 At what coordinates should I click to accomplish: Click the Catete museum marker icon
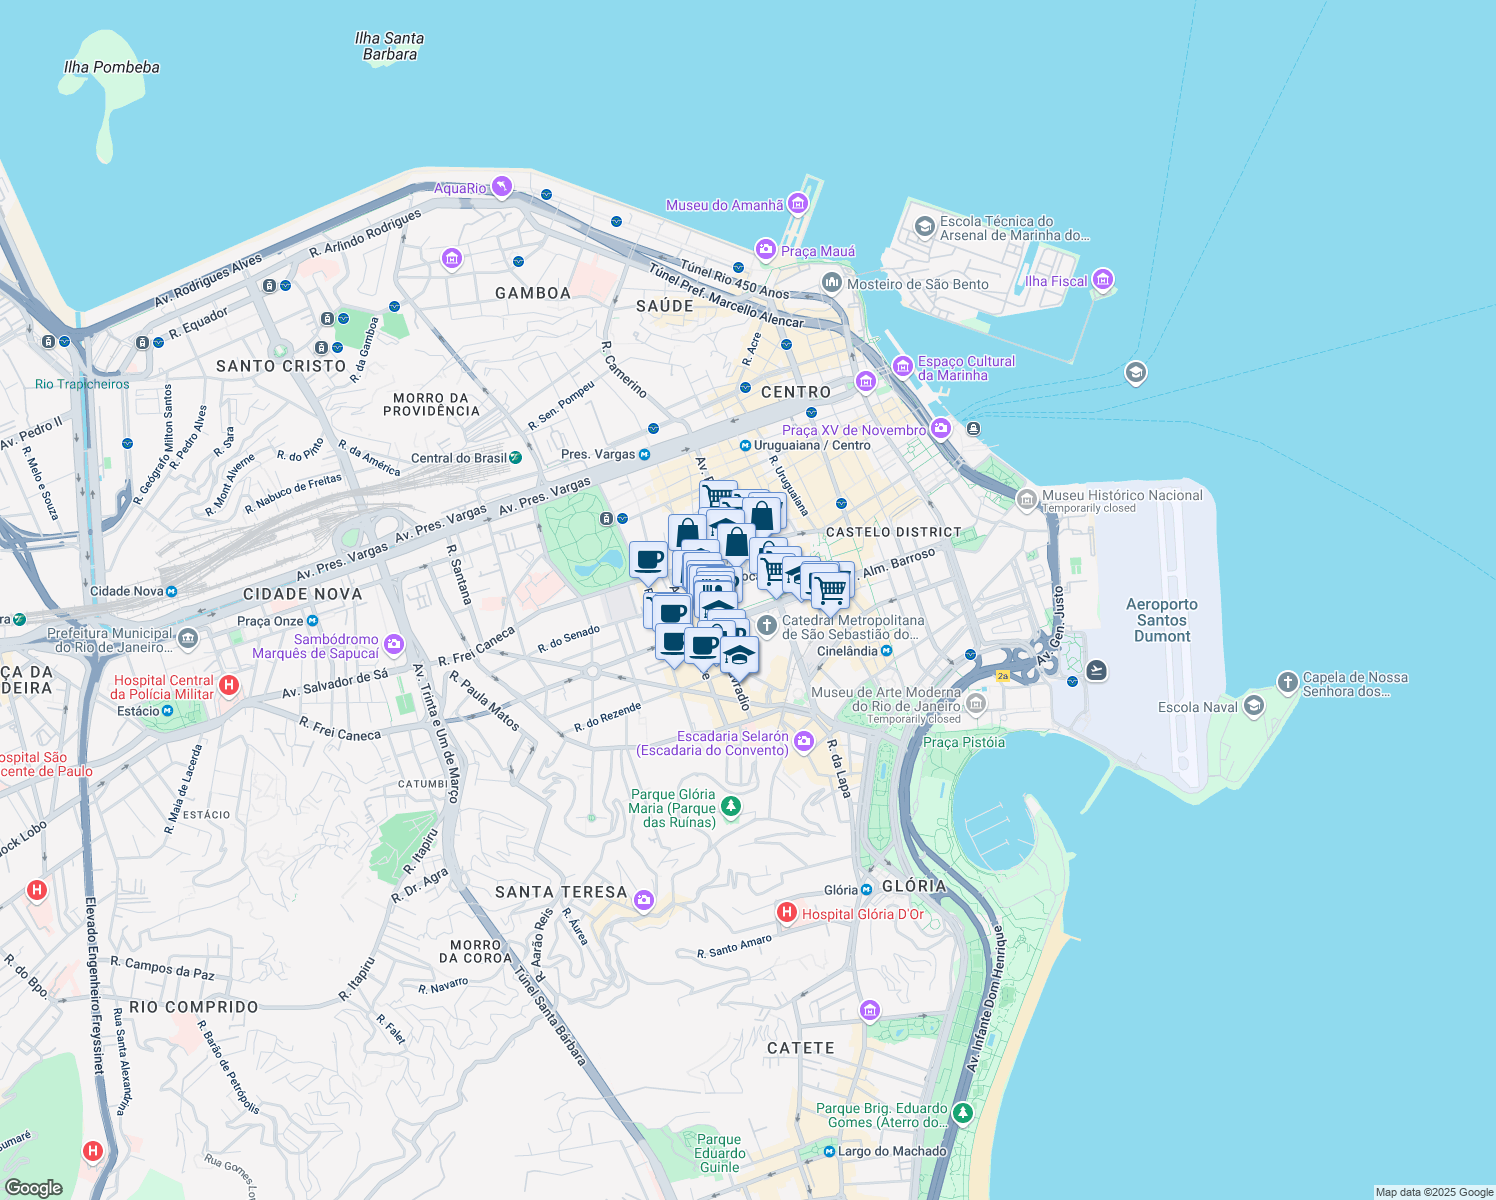click(869, 1011)
